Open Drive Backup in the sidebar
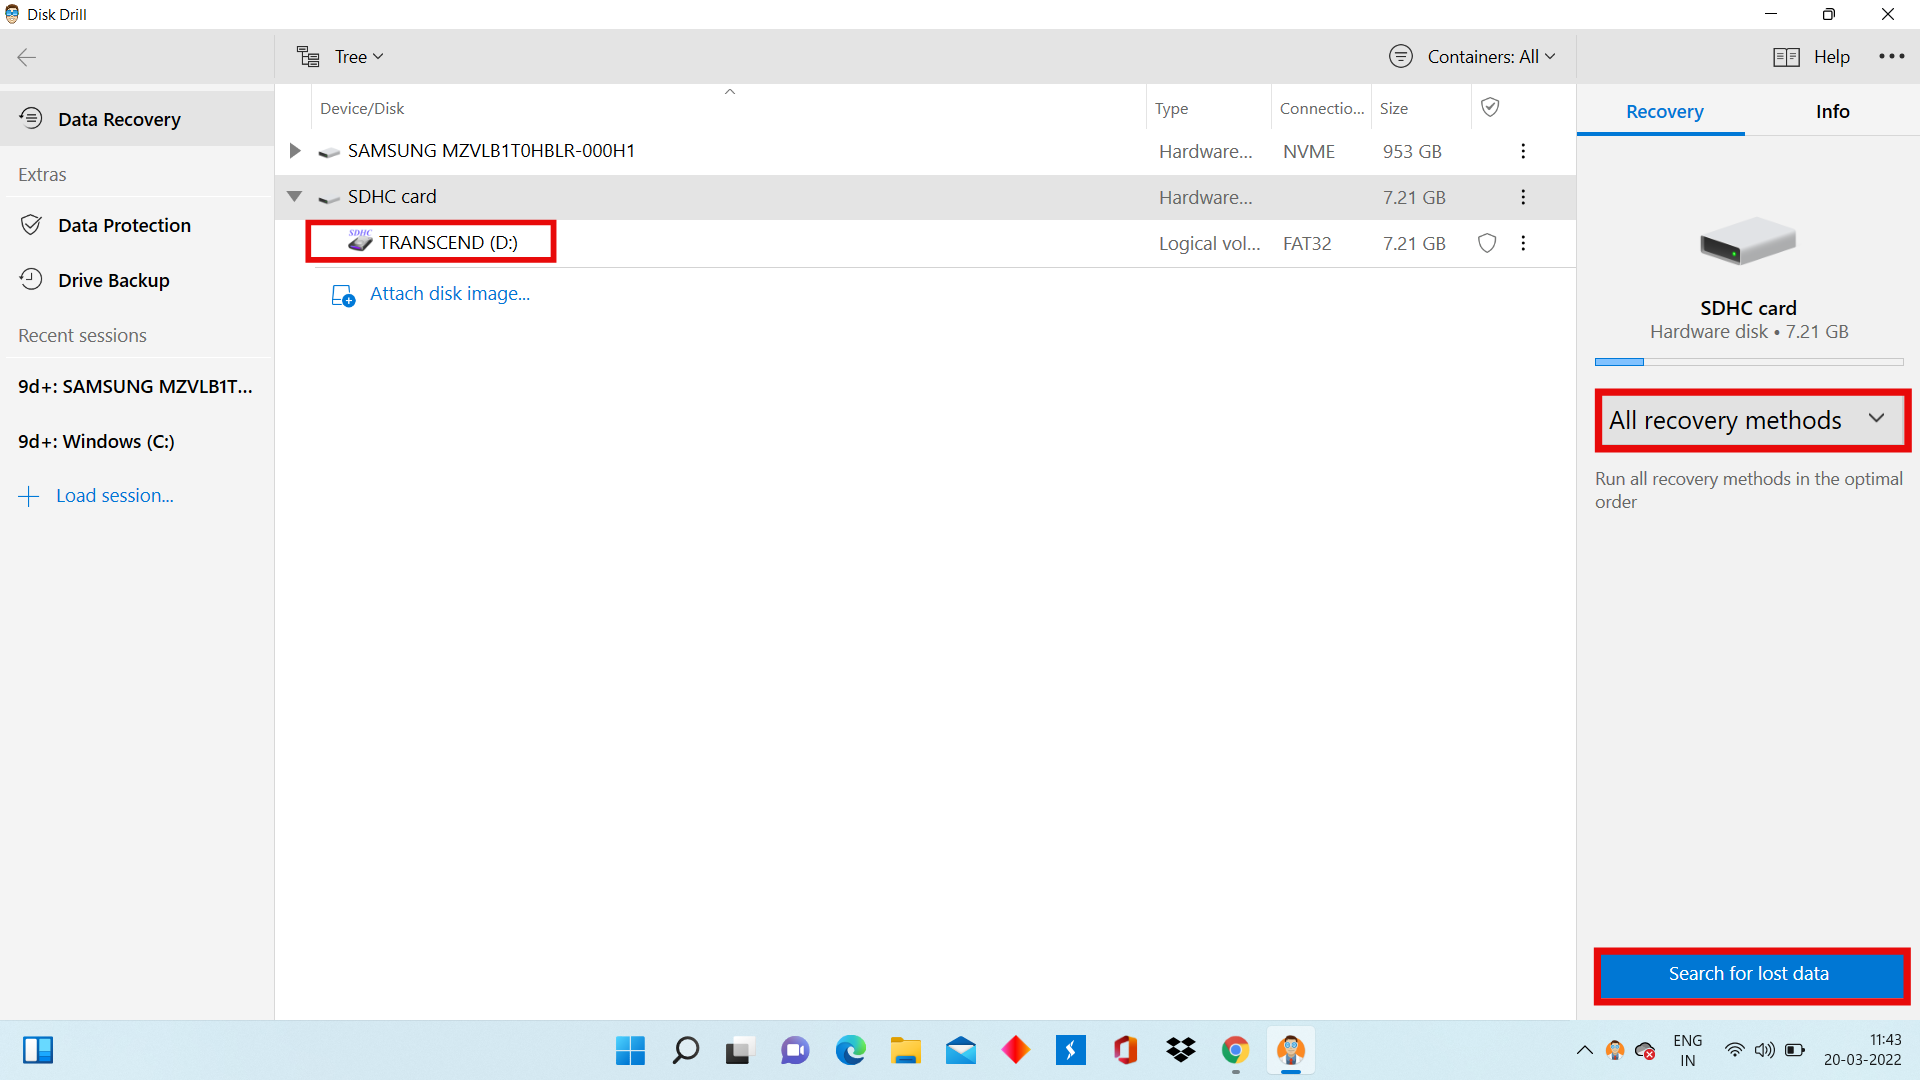 pyautogui.click(x=137, y=280)
